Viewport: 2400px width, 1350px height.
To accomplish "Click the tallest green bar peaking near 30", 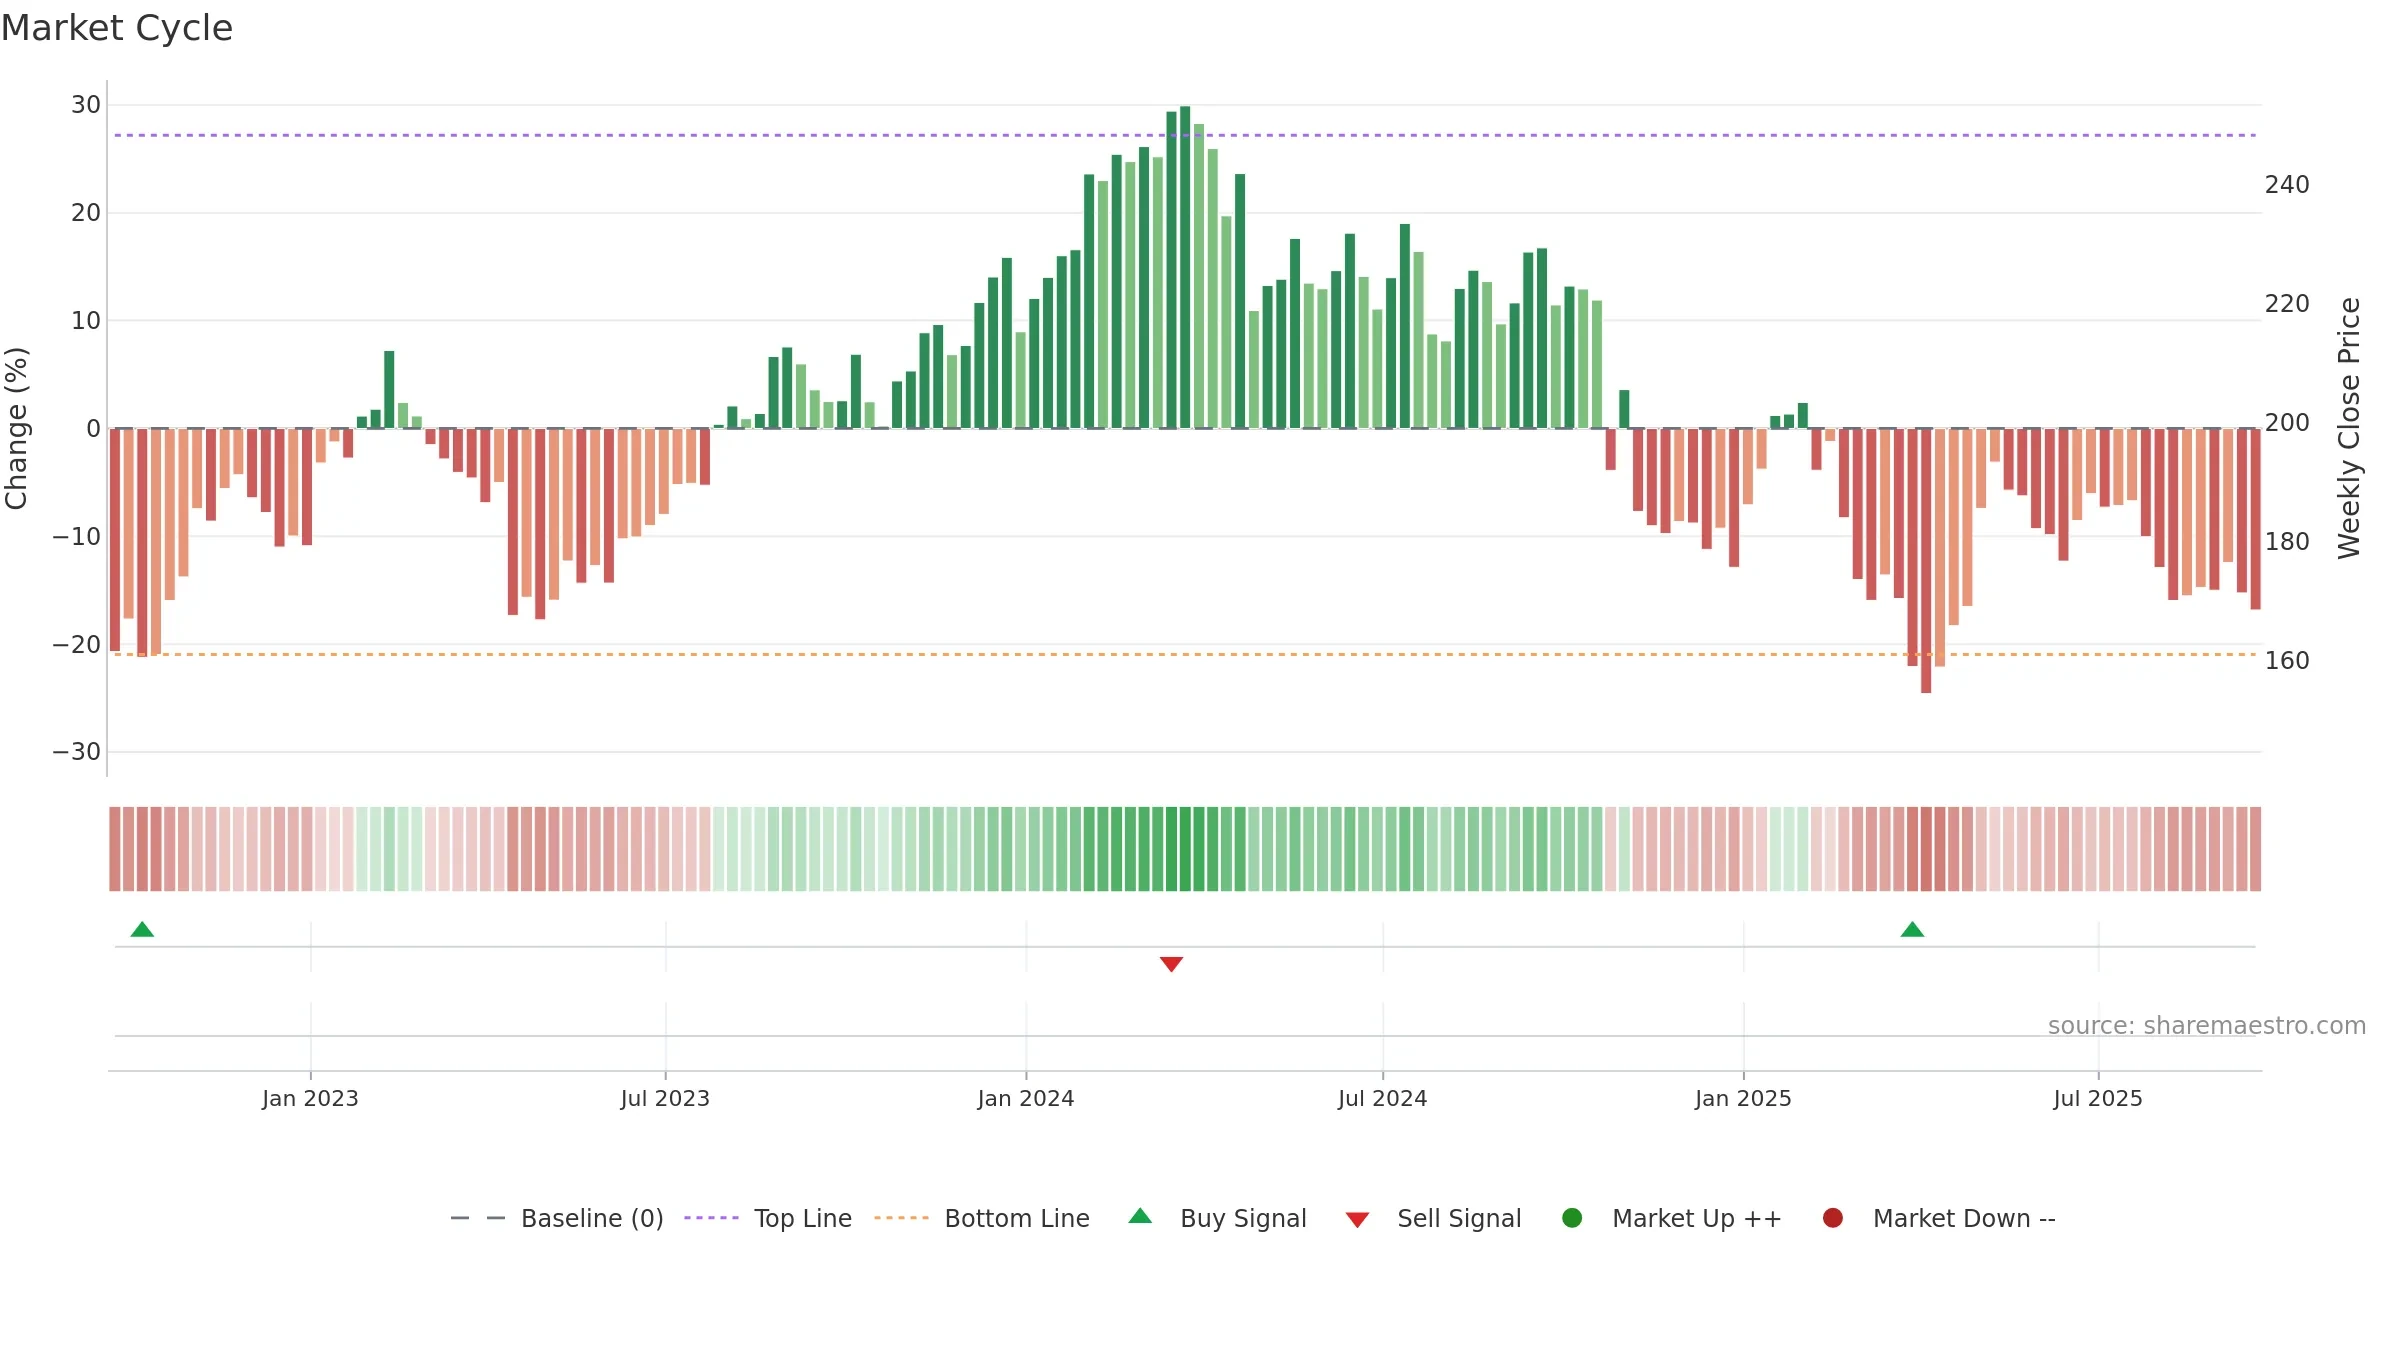I will [1185, 267].
